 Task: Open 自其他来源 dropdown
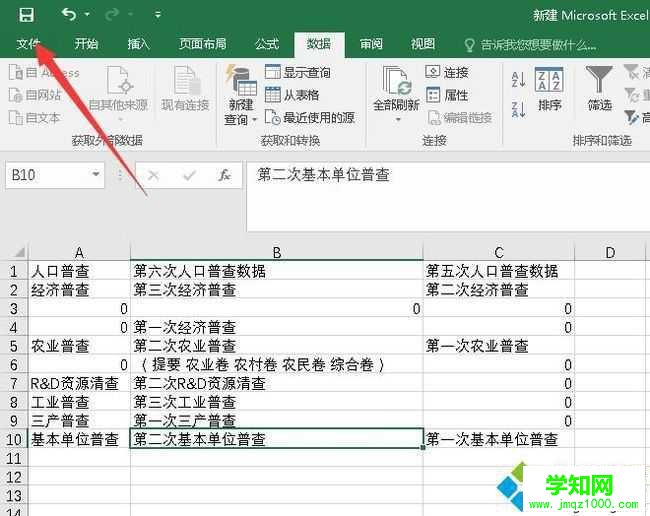click(119, 93)
